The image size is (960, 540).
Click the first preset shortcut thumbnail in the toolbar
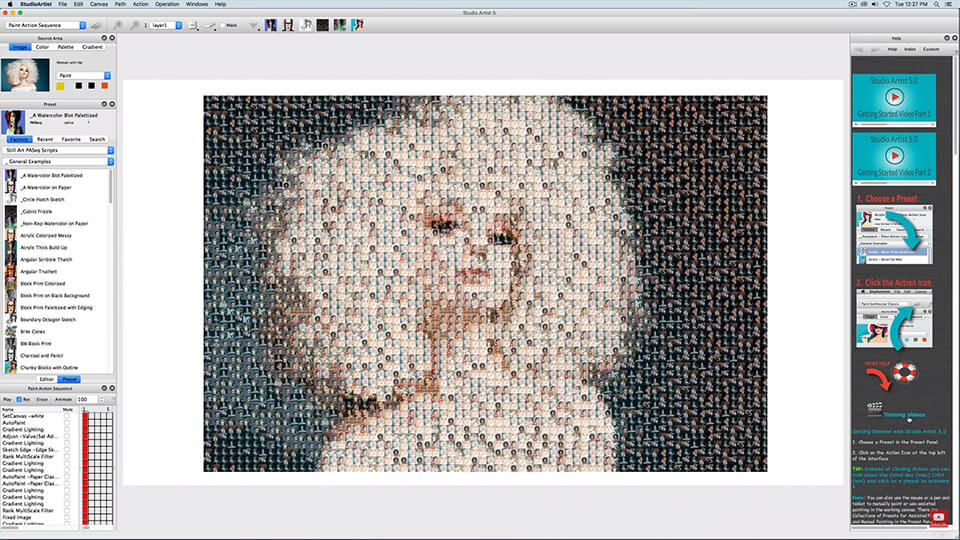click(x=271, y=25)
